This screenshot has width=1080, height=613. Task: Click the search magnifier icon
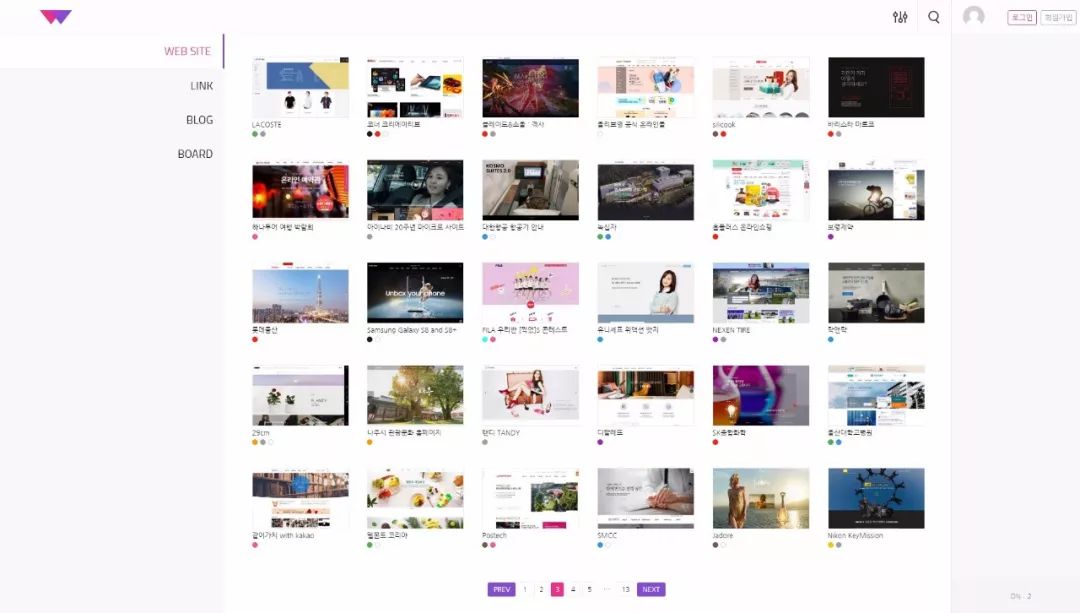934,17
